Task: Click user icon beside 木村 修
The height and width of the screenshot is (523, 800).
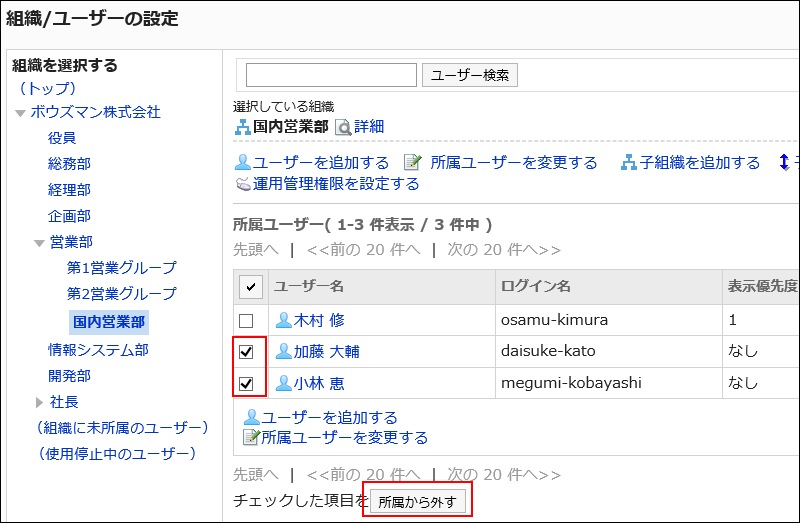Action: pyautogui.click(x=283, y=321)
